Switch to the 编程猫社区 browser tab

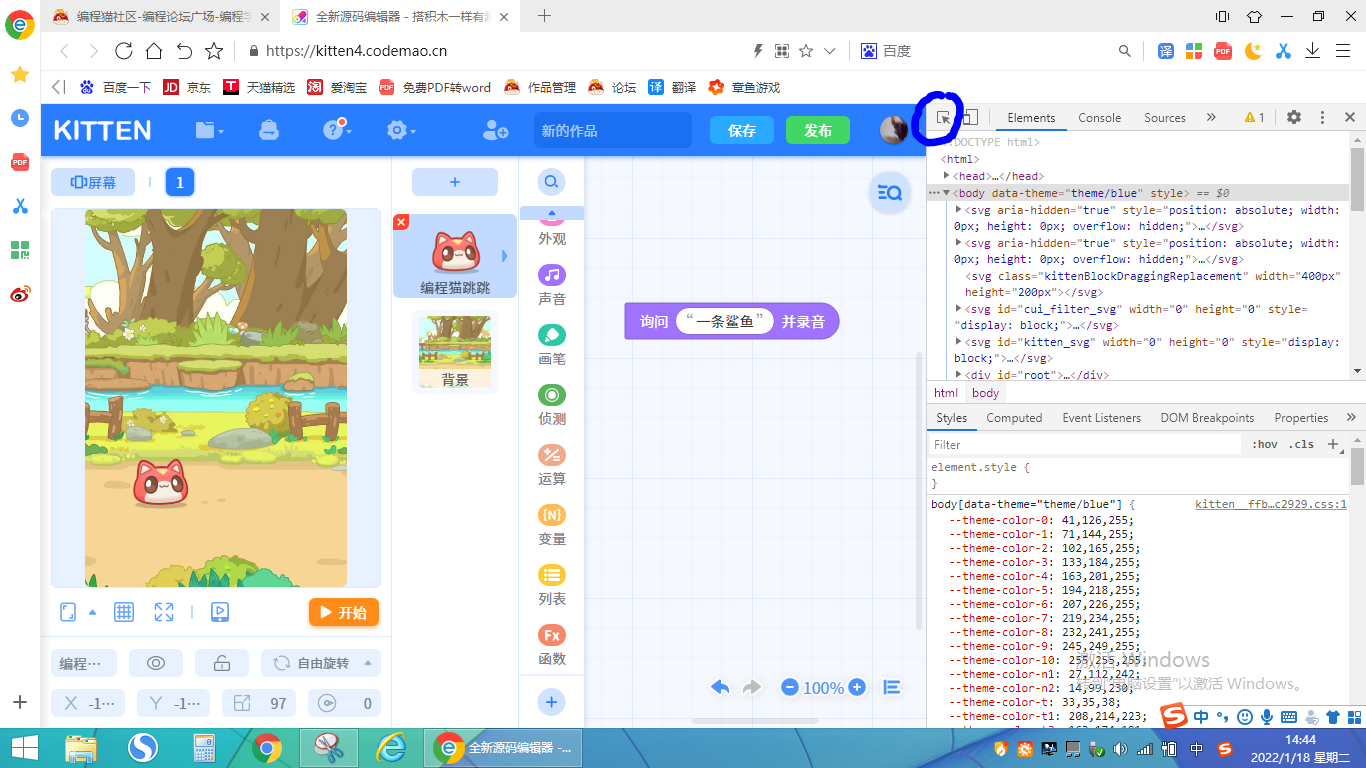[x=160, y=16]
